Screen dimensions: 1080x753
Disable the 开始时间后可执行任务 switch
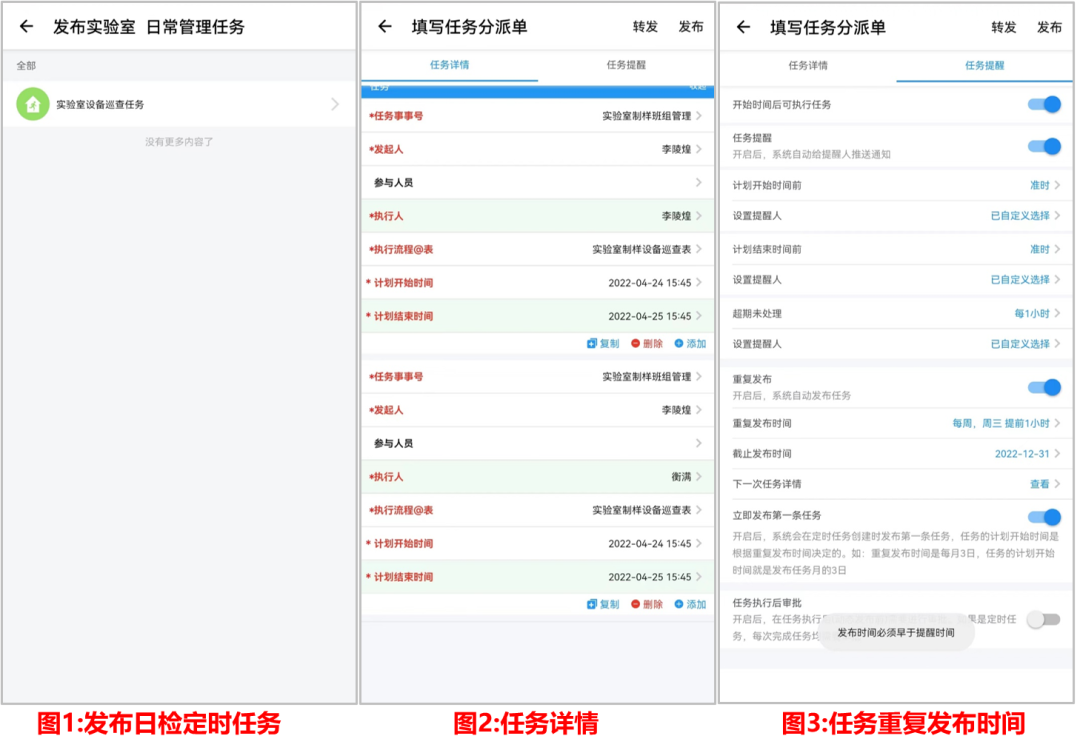(1044, 105)
